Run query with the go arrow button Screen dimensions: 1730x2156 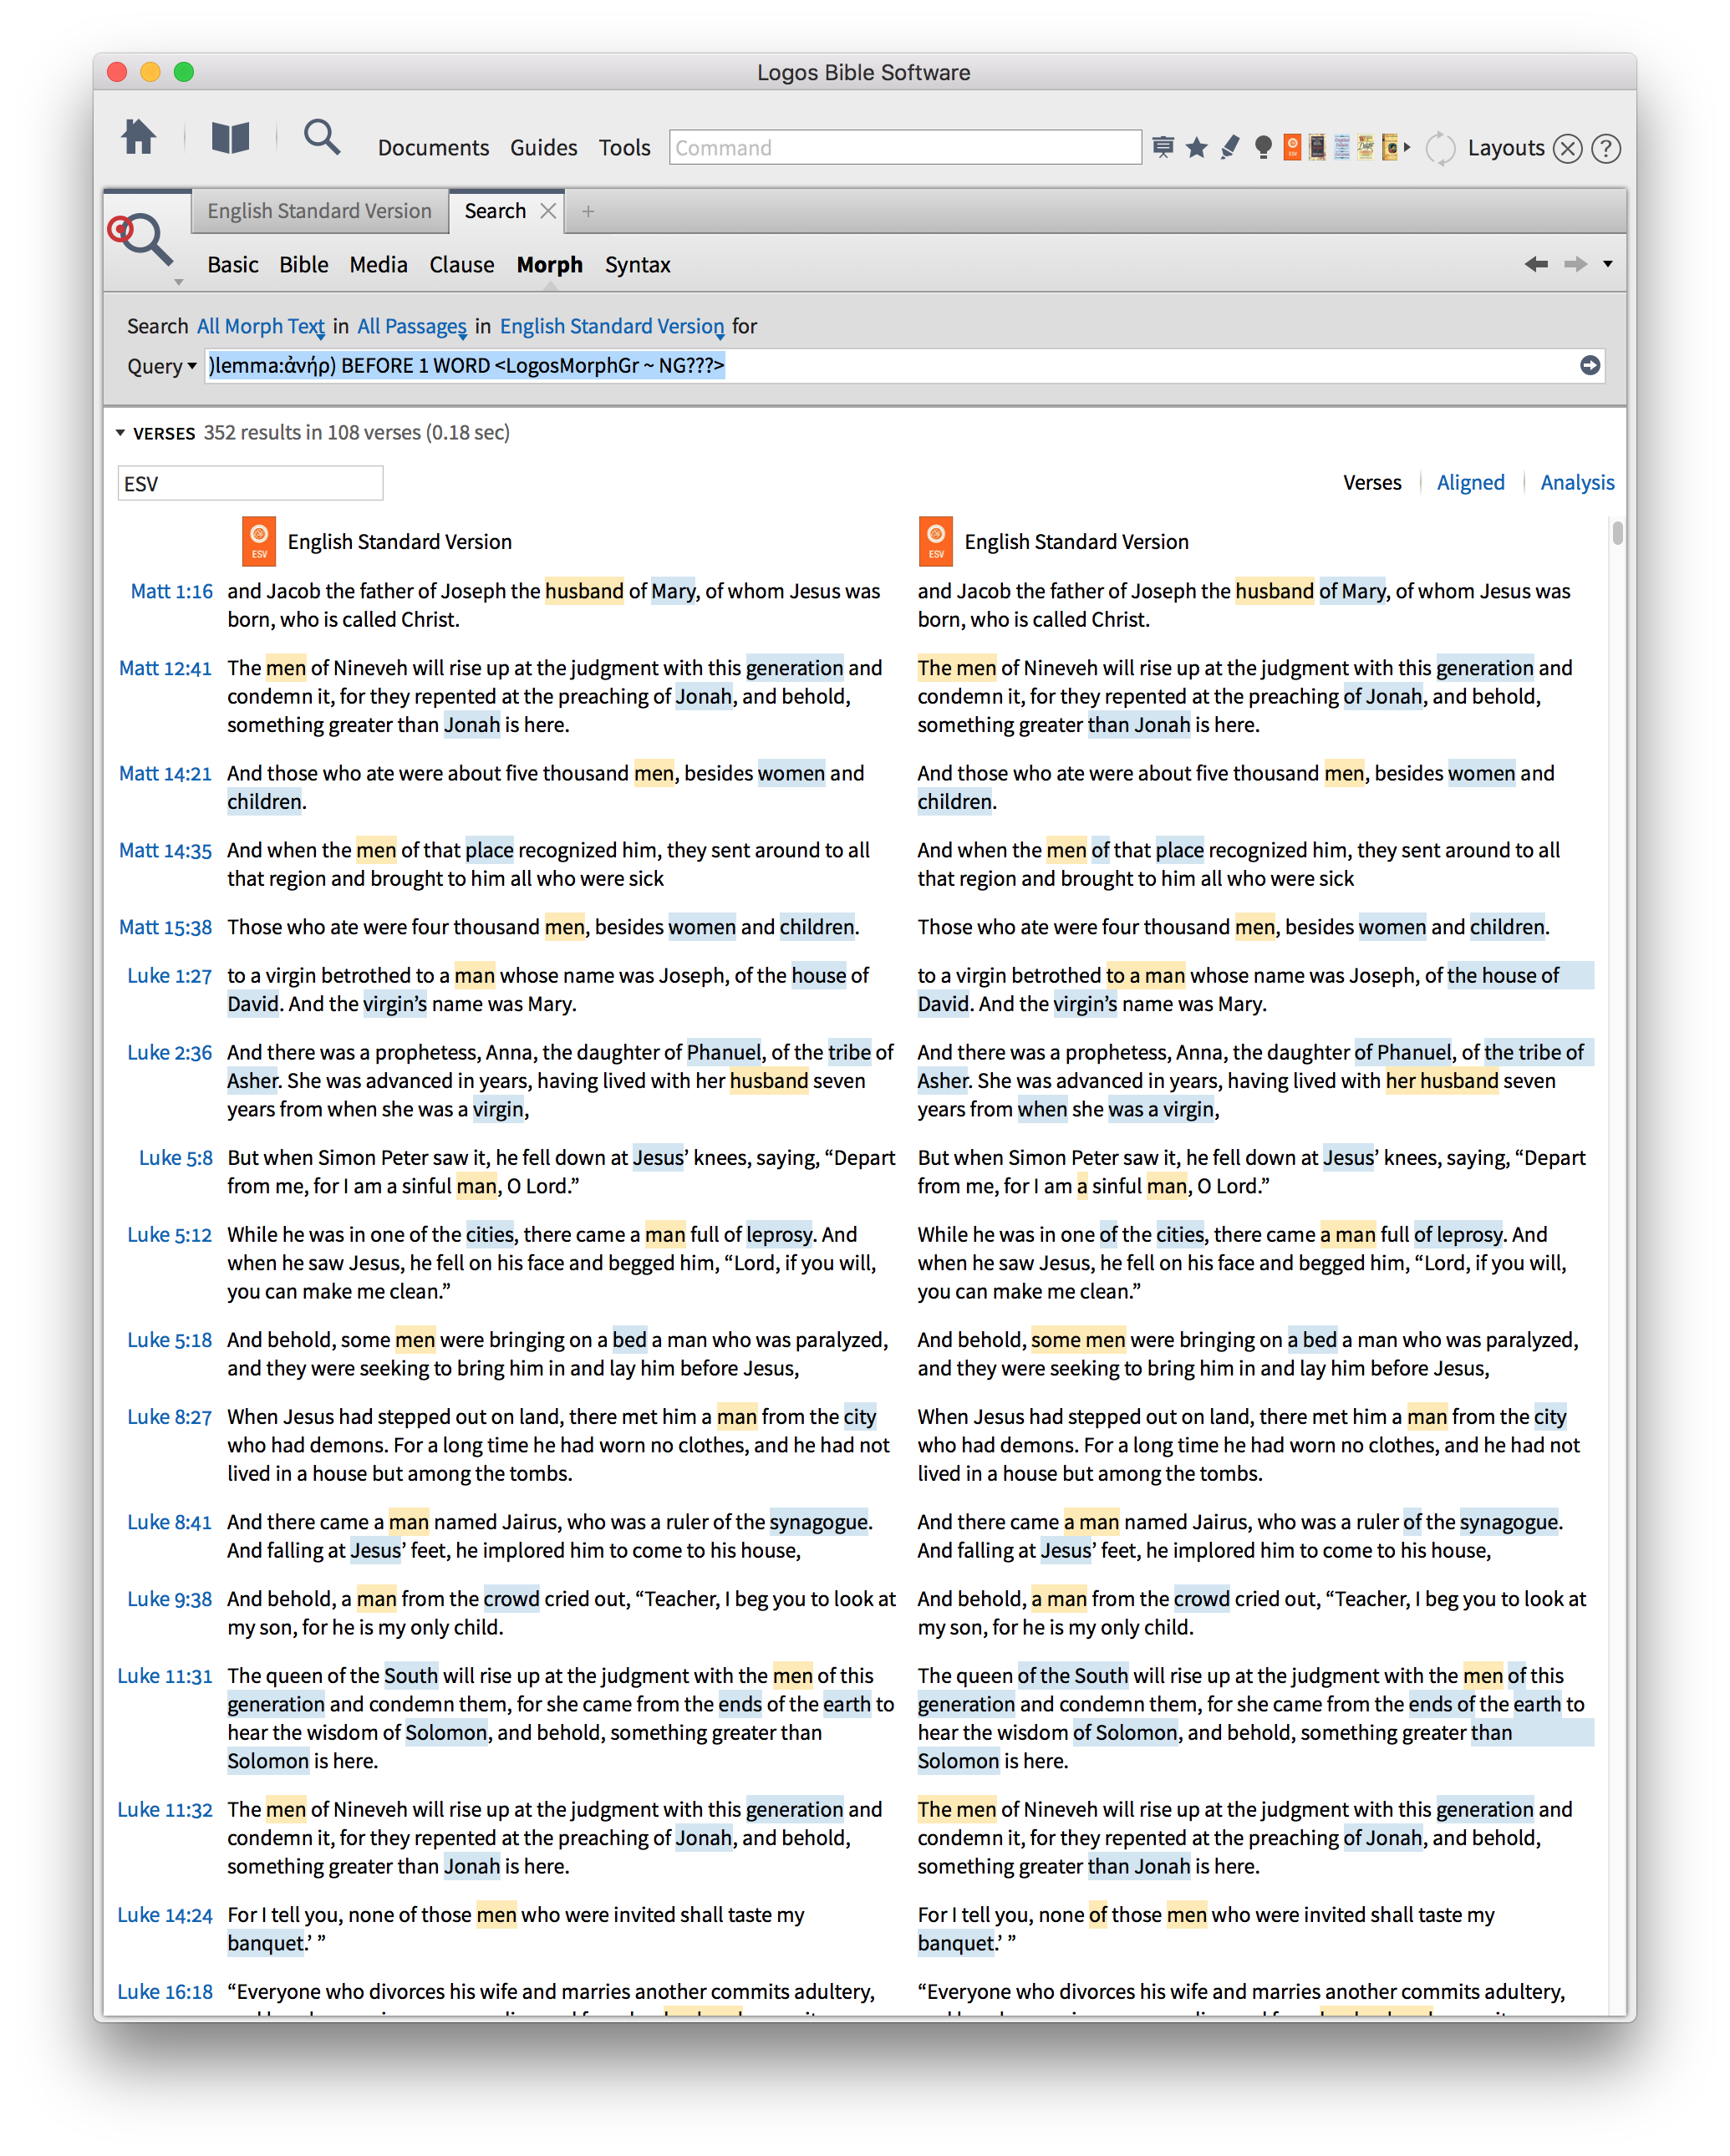[1590, 365]
